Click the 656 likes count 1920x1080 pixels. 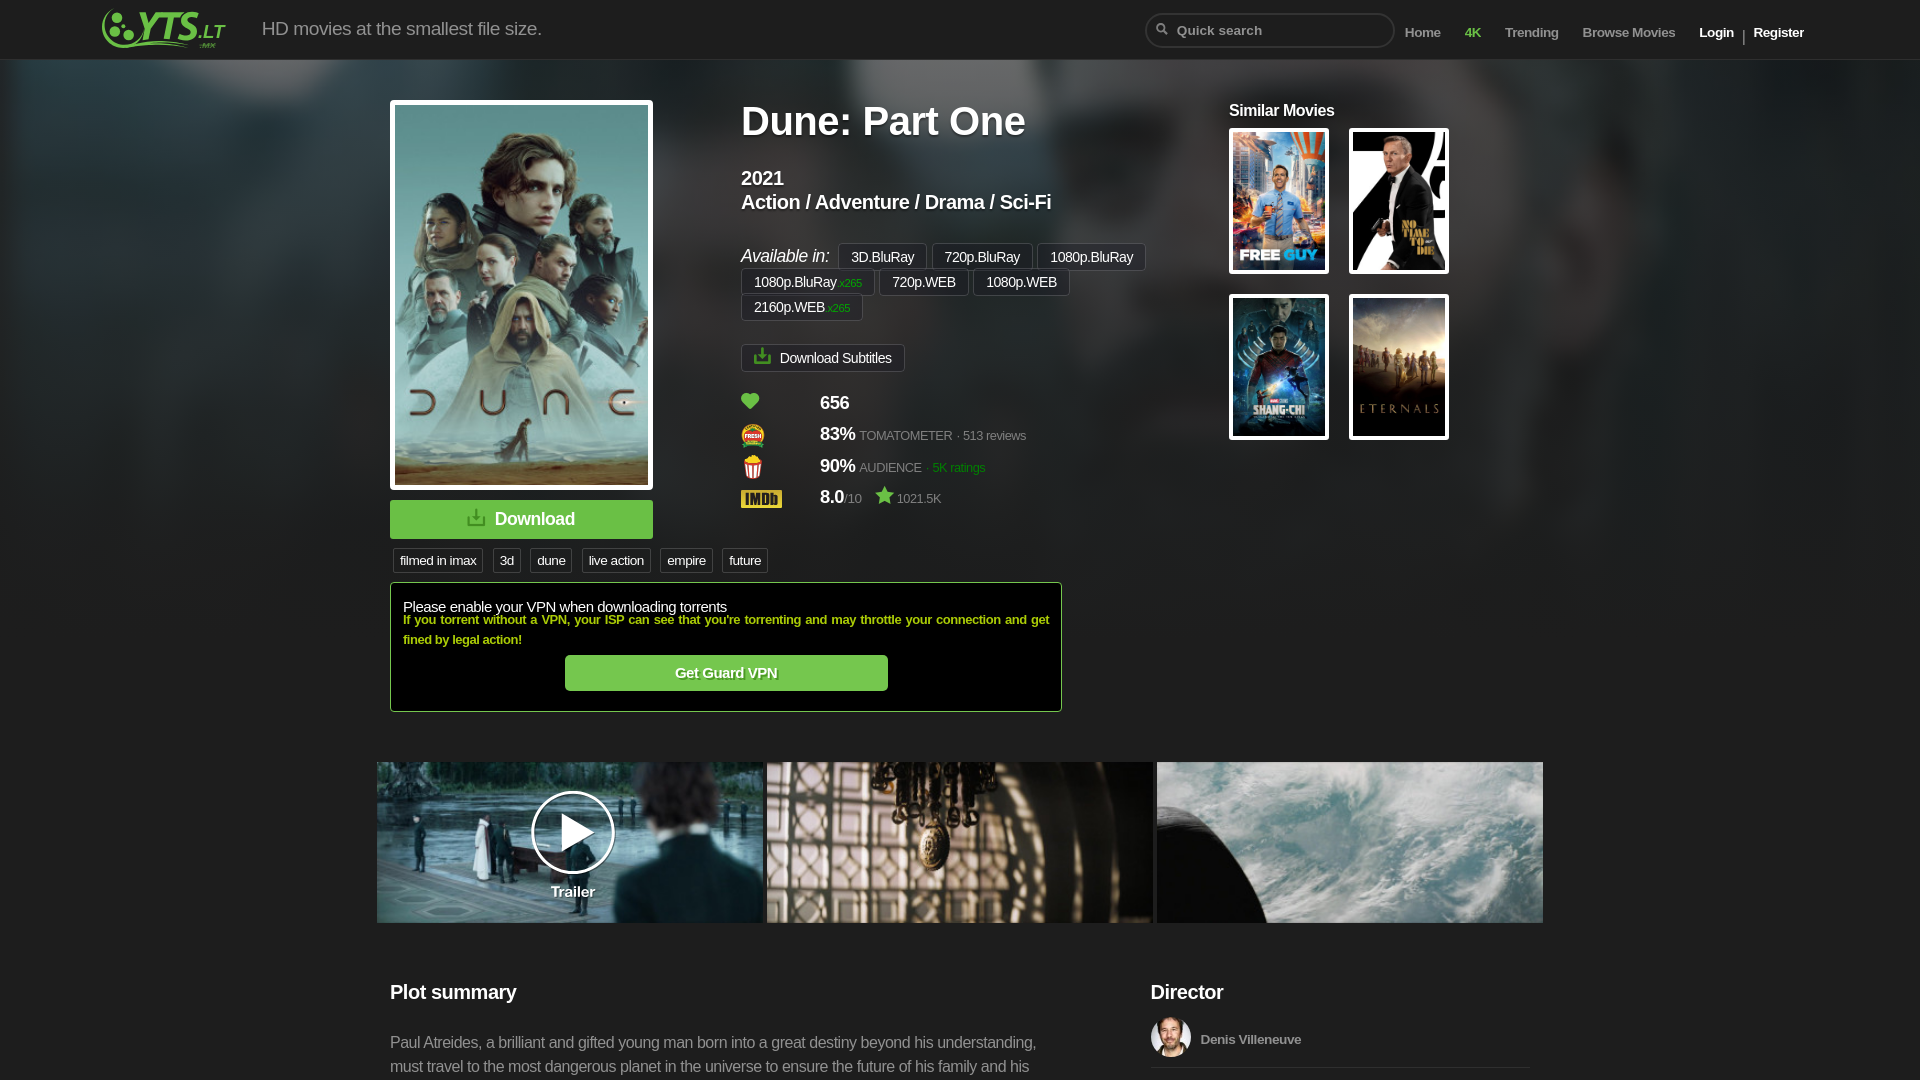pos(834,403)
